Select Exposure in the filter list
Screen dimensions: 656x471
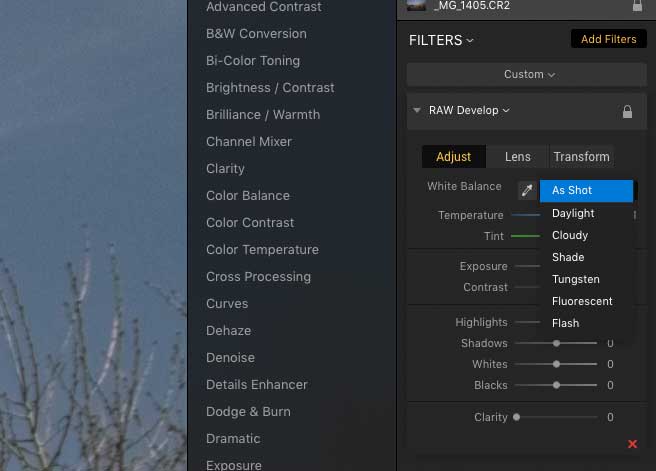[x=233, y=465]
